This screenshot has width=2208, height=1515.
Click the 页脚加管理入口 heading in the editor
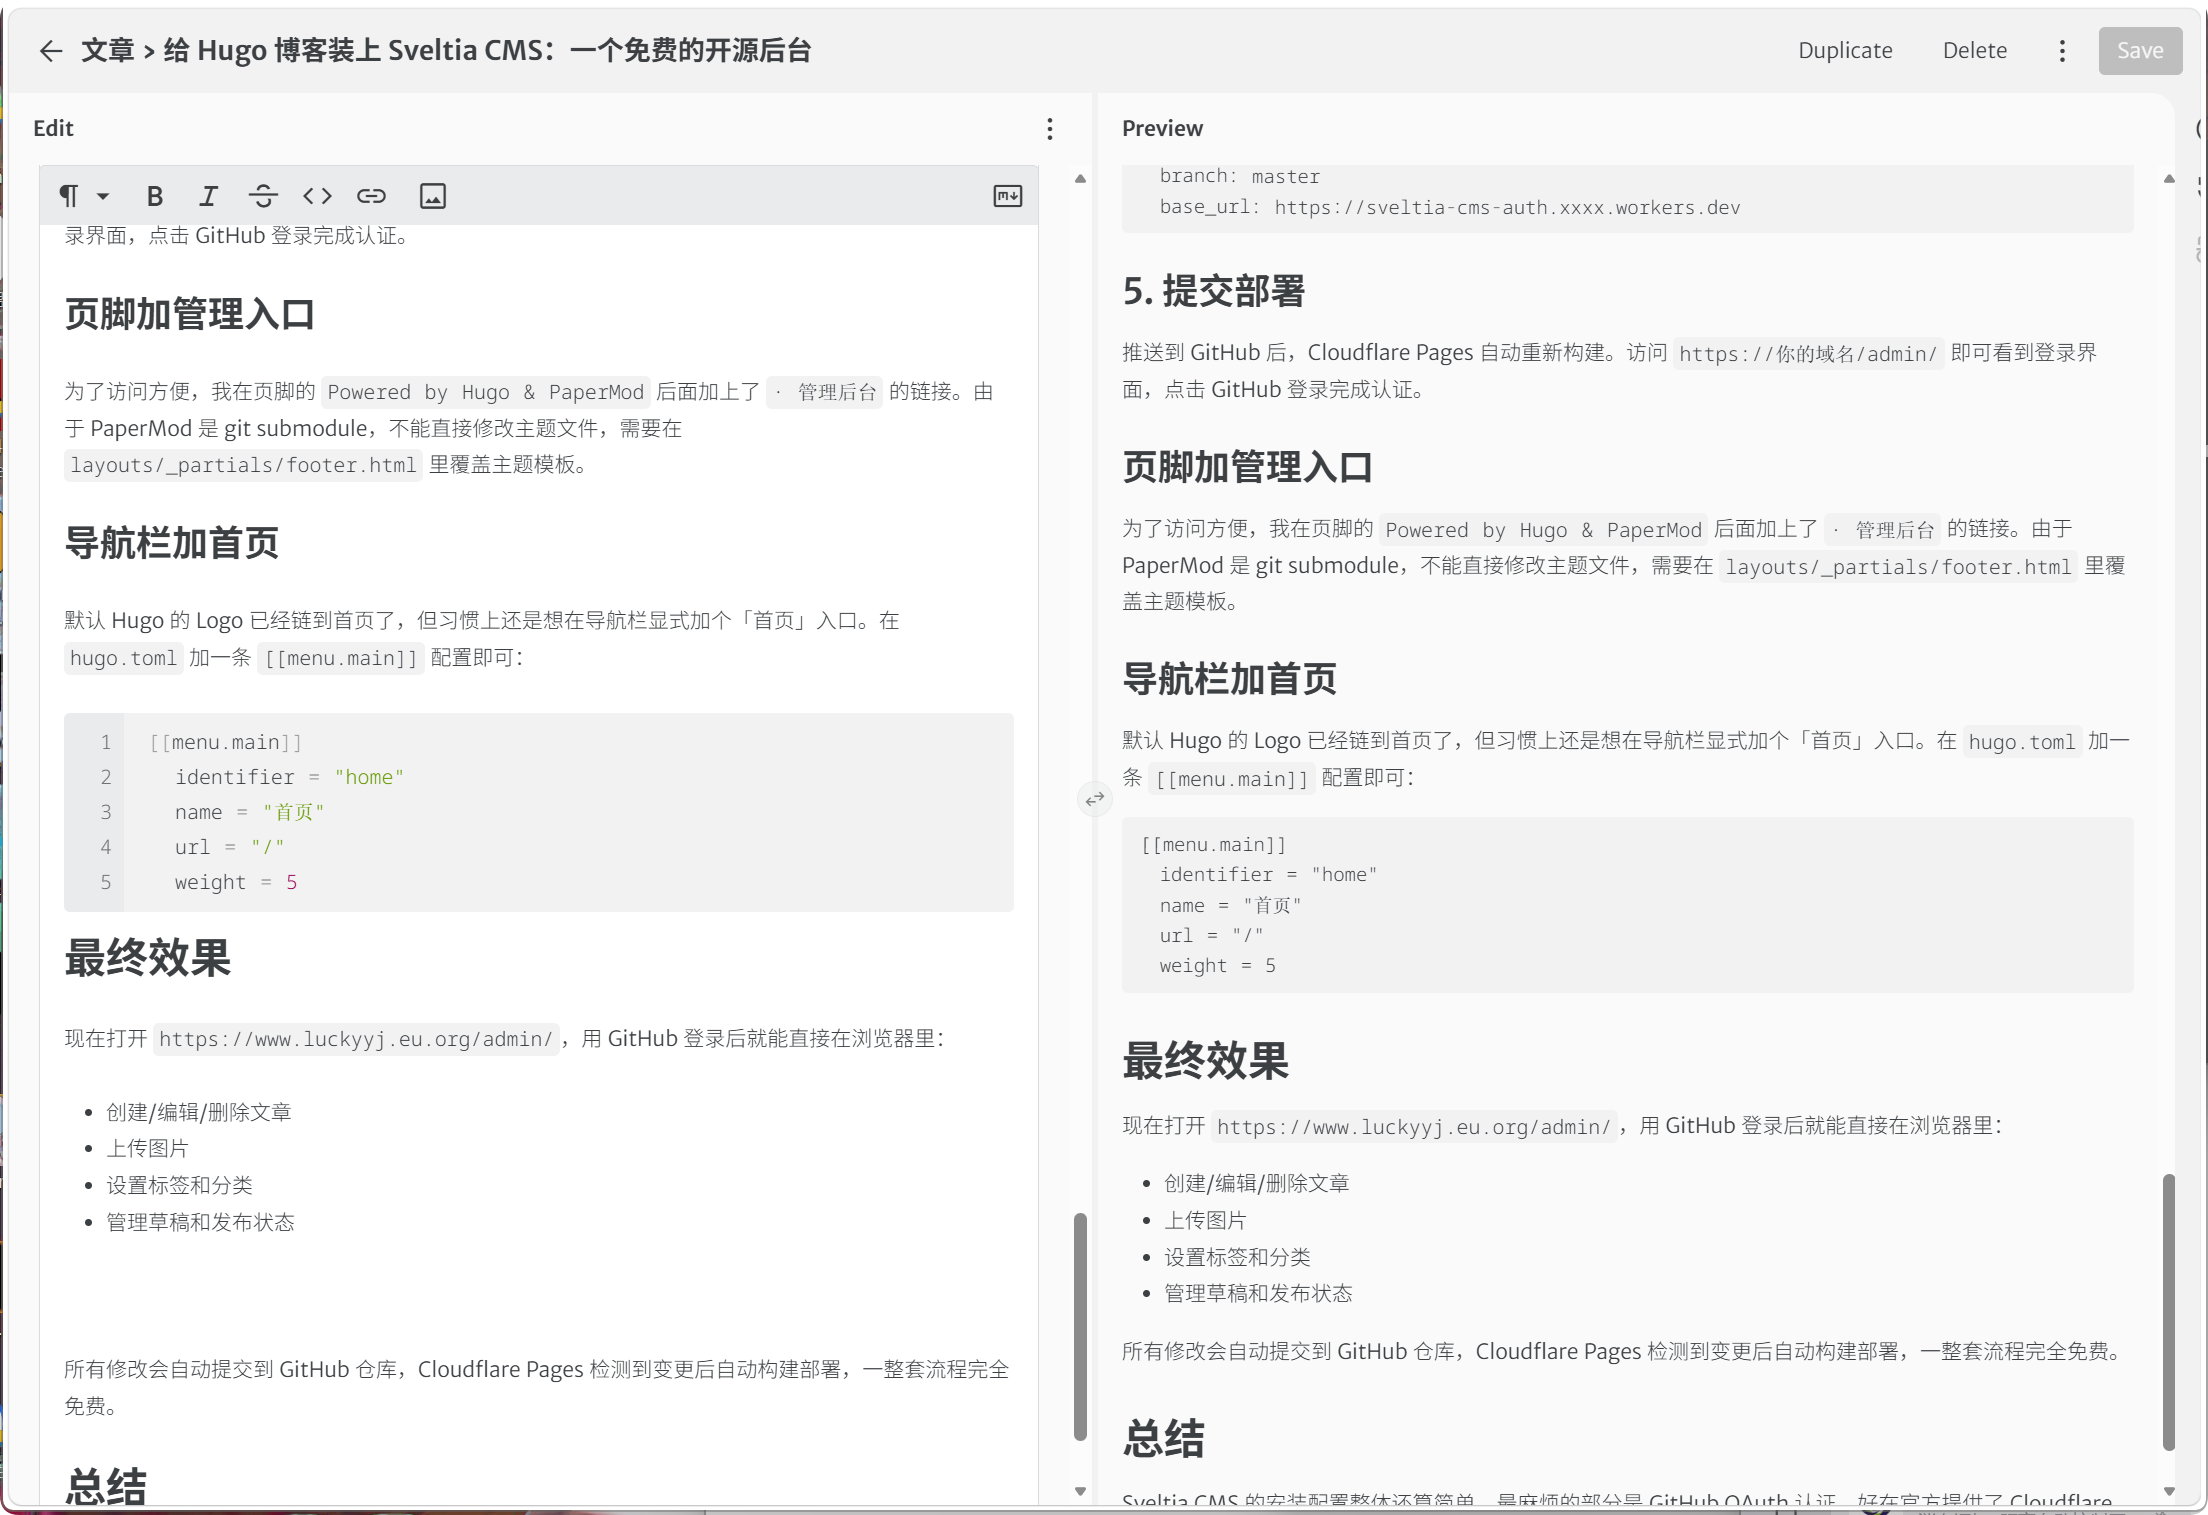pyautogui.click(x=190, y=314)
